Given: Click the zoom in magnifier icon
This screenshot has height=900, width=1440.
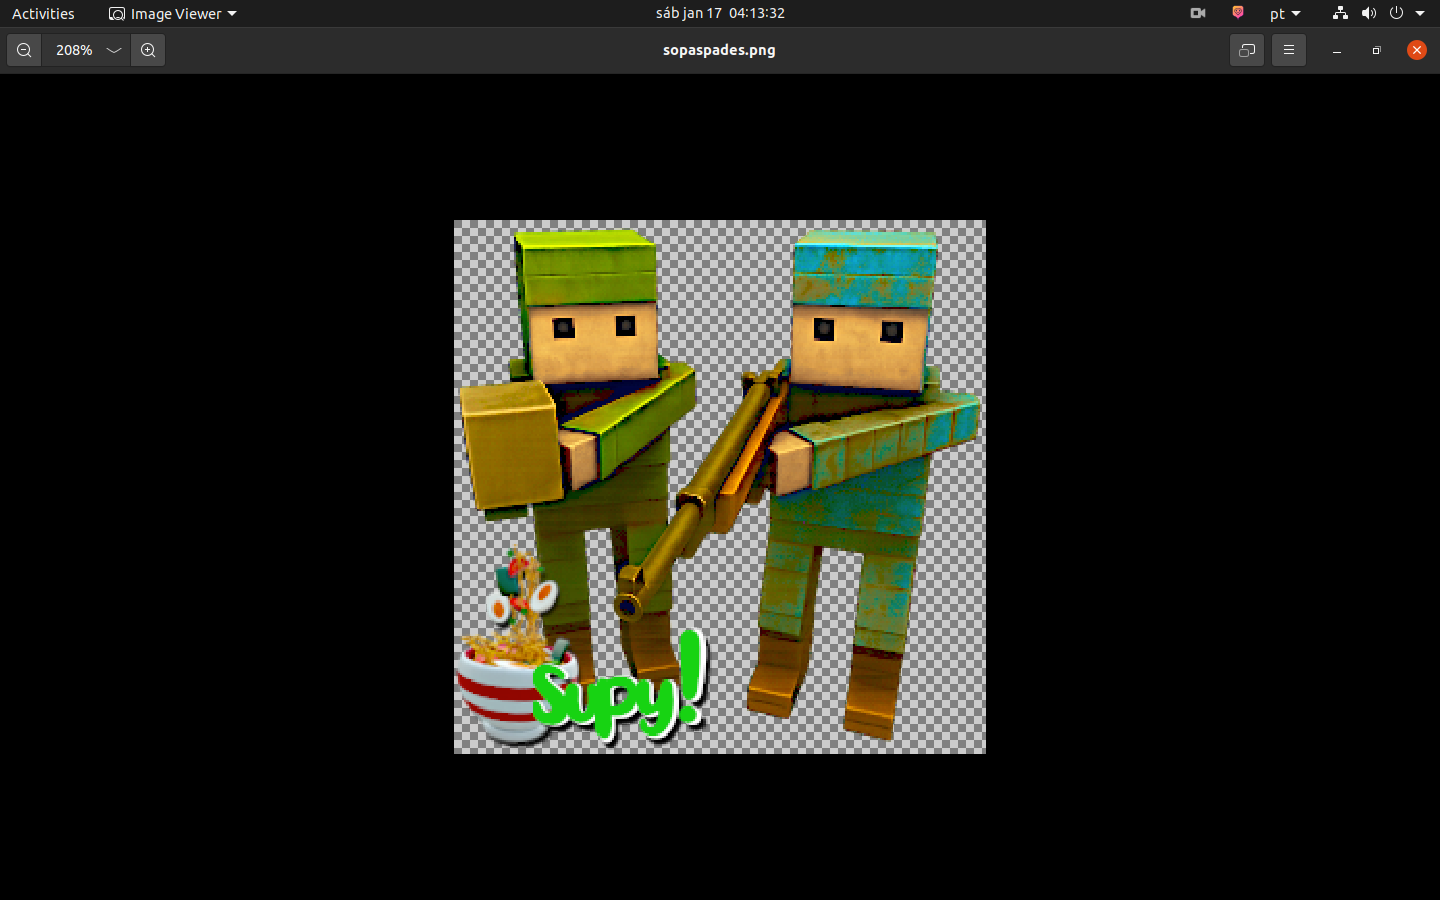Looking at the screenshot, I should (x=148, y=50).
